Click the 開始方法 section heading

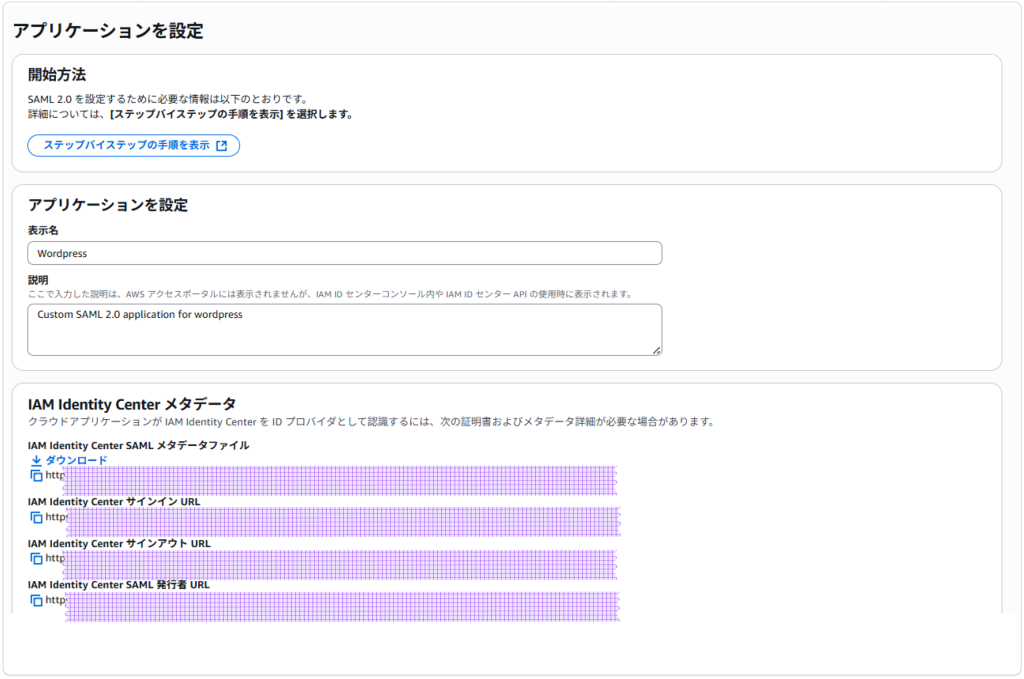[57, 75]
